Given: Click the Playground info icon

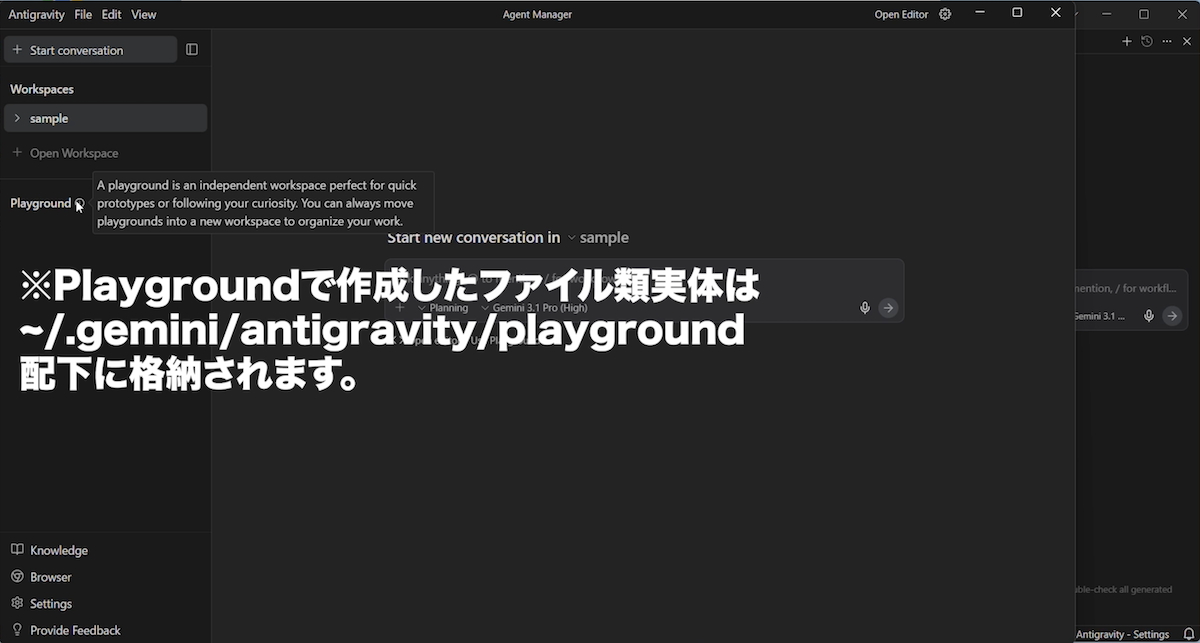Looking at the screenshot, I should coord(80,203).
